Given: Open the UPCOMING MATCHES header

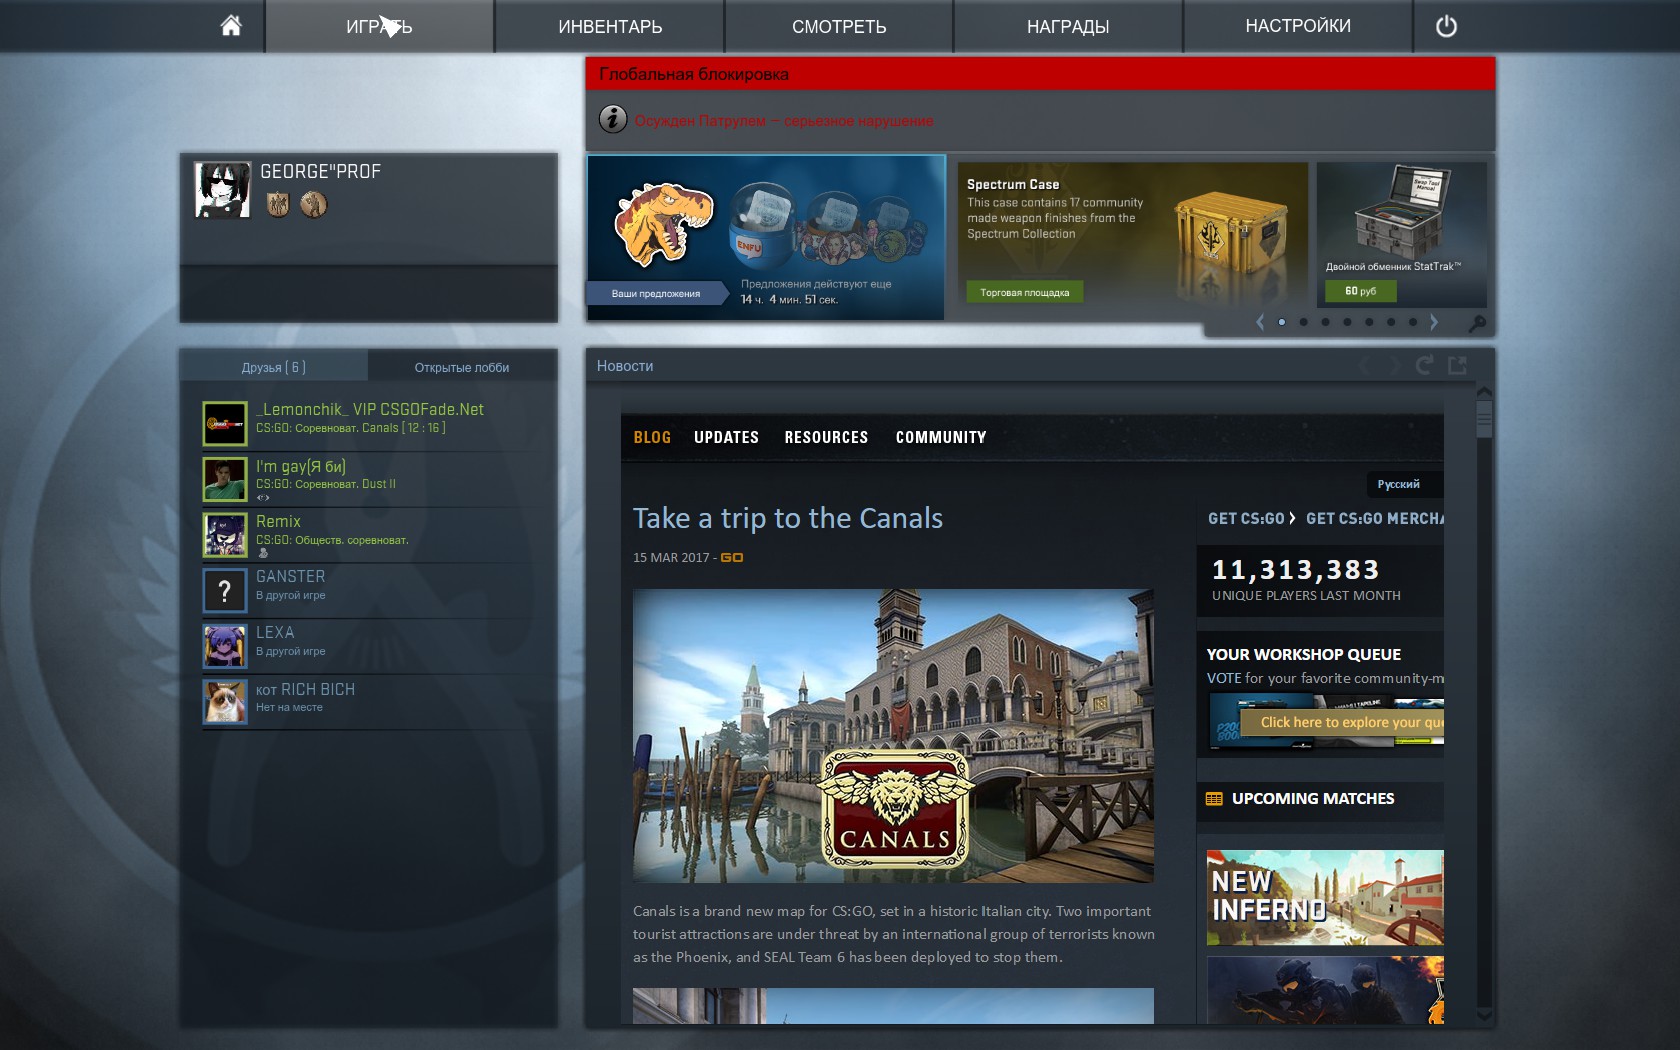Looking at the screenshot, I should (x=1312, y=799).
